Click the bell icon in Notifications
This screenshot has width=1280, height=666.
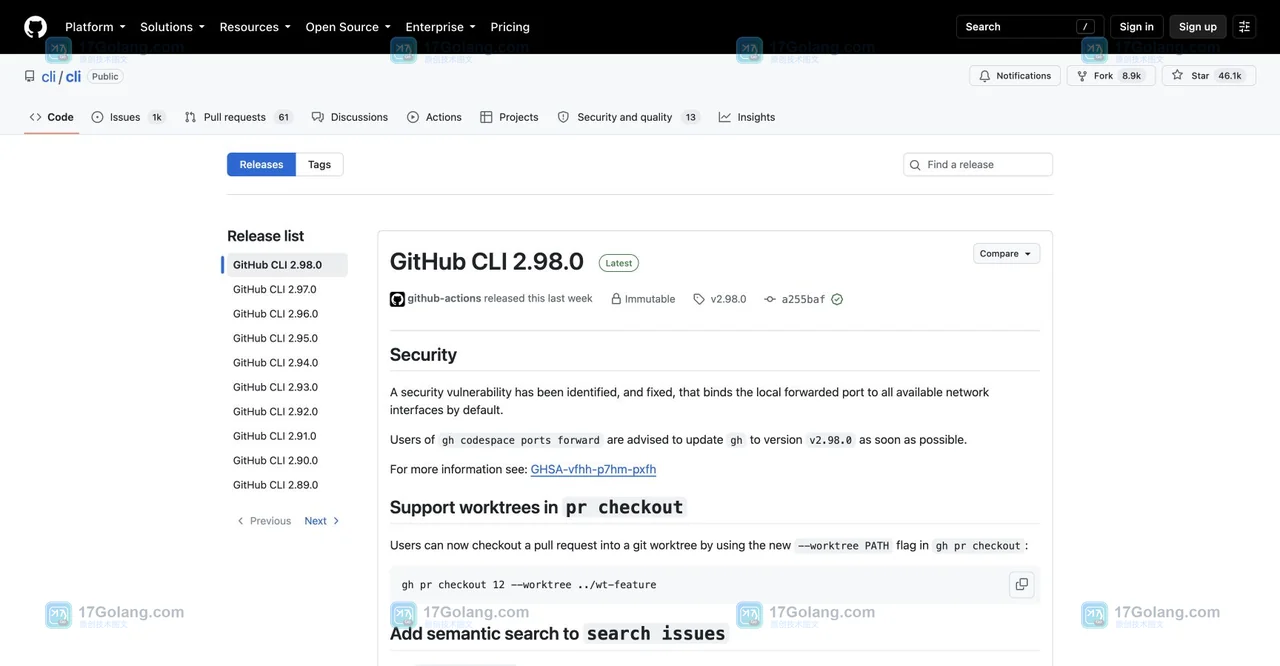point(985,76)
